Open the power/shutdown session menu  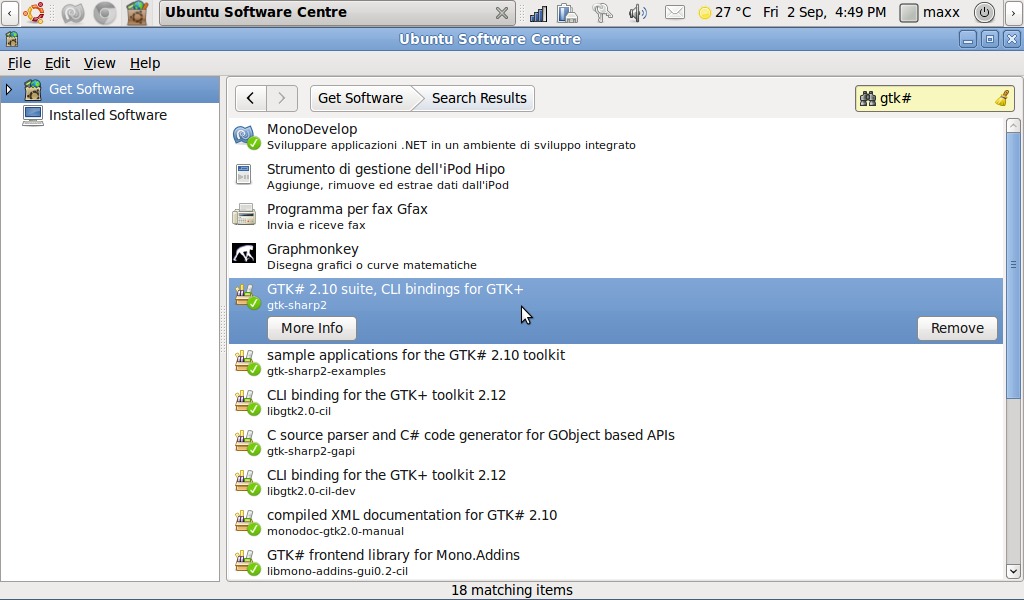[x=984, y=12]
